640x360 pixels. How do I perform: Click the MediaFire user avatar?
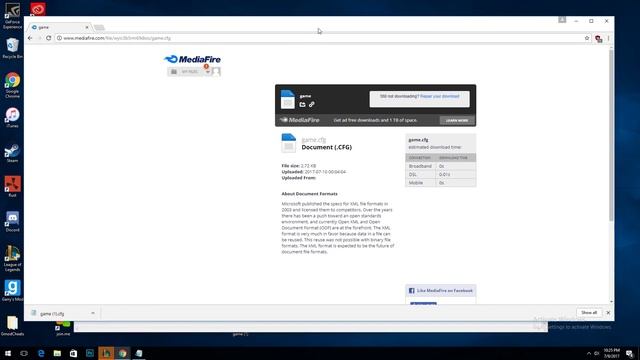point(216,72)
